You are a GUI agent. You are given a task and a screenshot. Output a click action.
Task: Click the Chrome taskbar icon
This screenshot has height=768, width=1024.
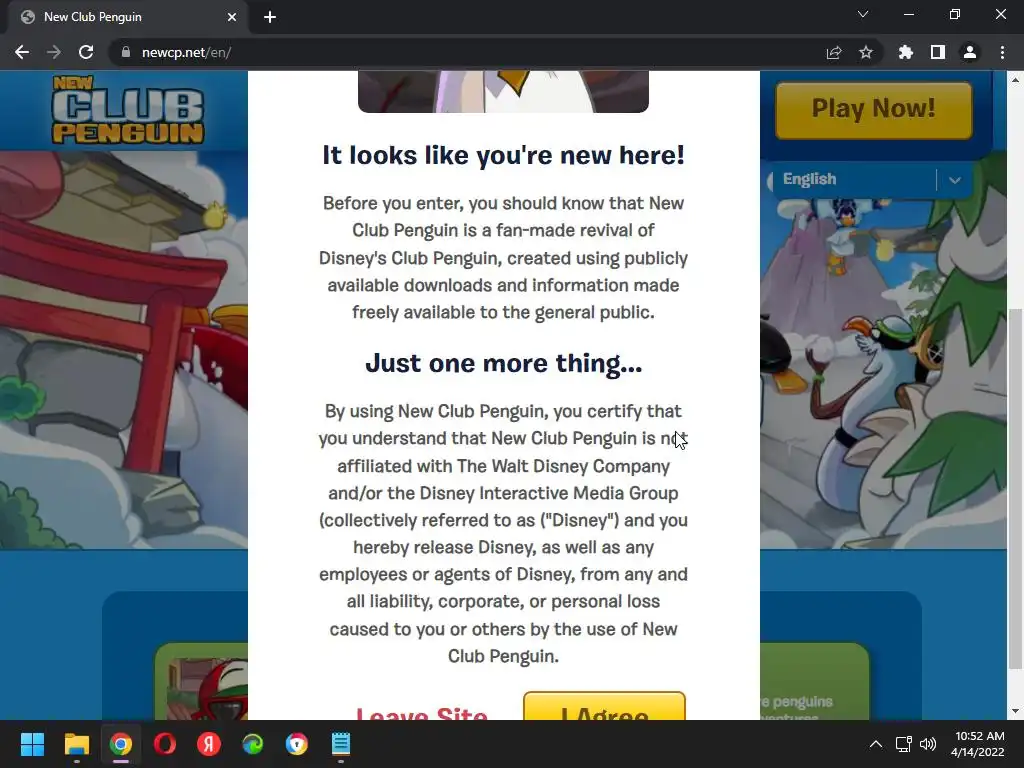[121, 744]
